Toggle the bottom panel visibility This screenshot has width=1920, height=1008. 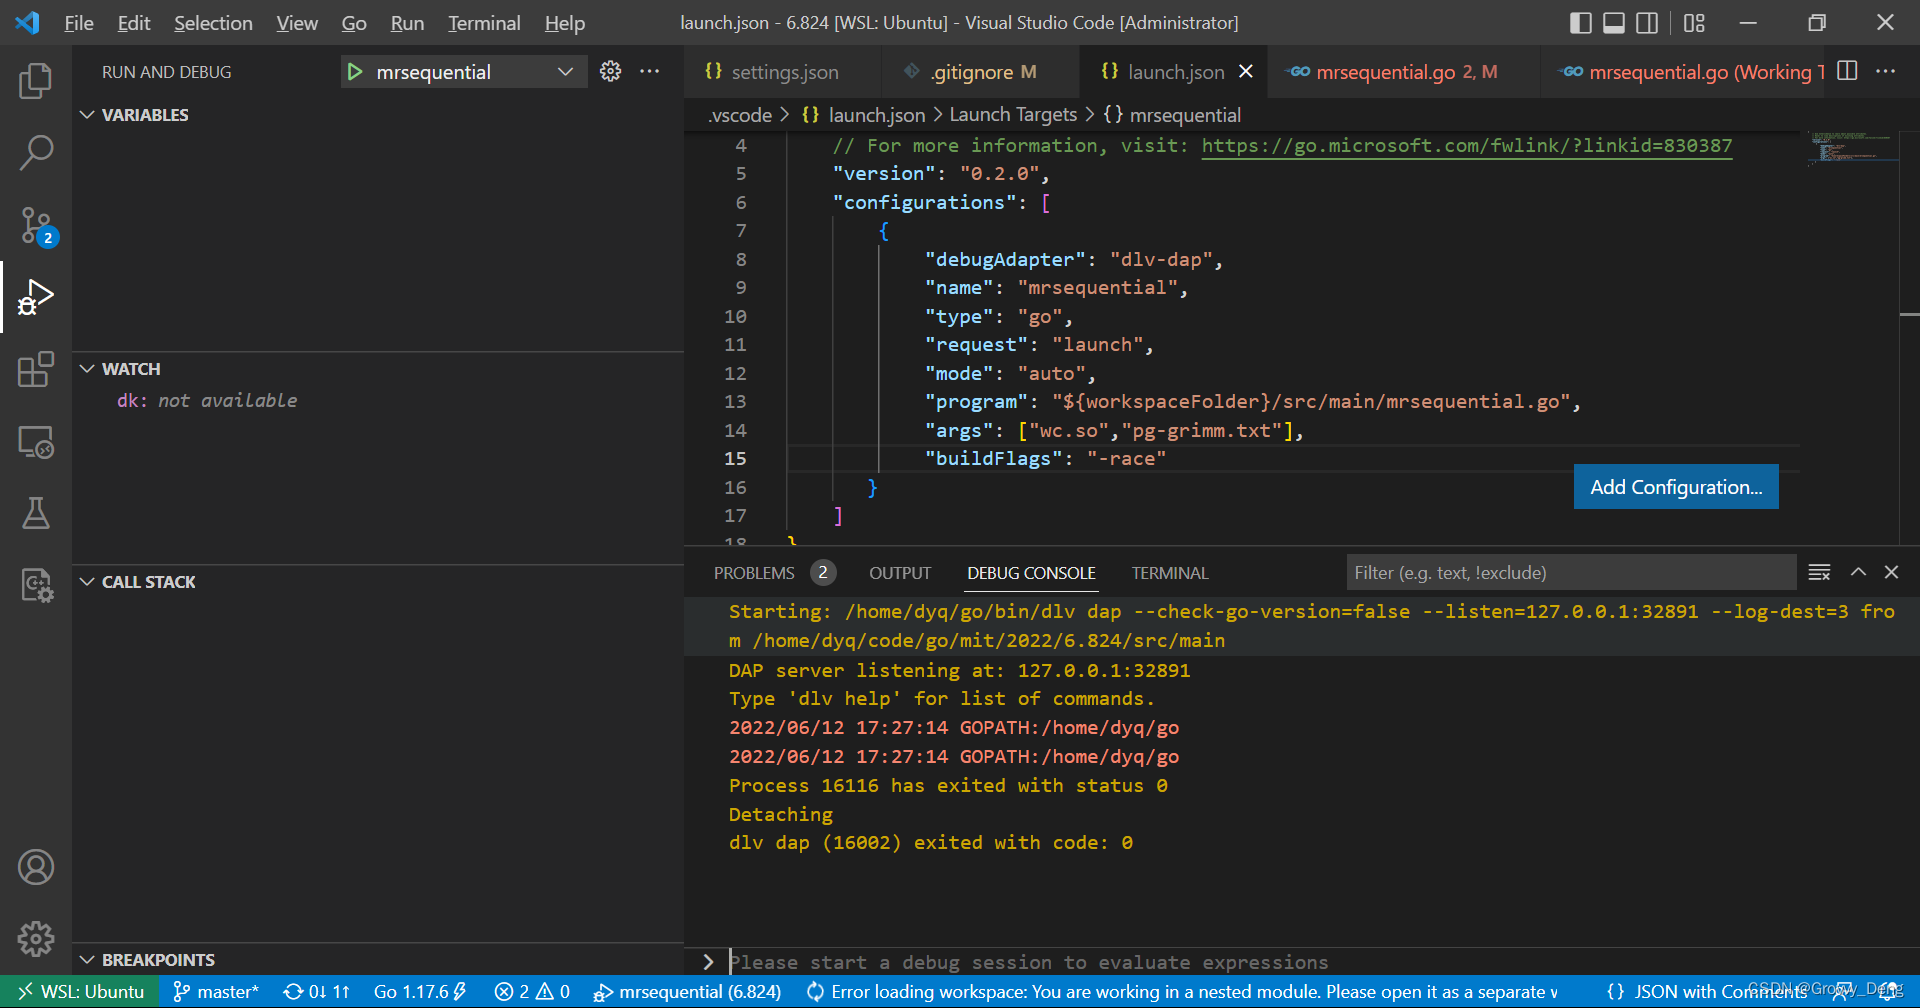pyautogui.click(x=1613, y=22)
